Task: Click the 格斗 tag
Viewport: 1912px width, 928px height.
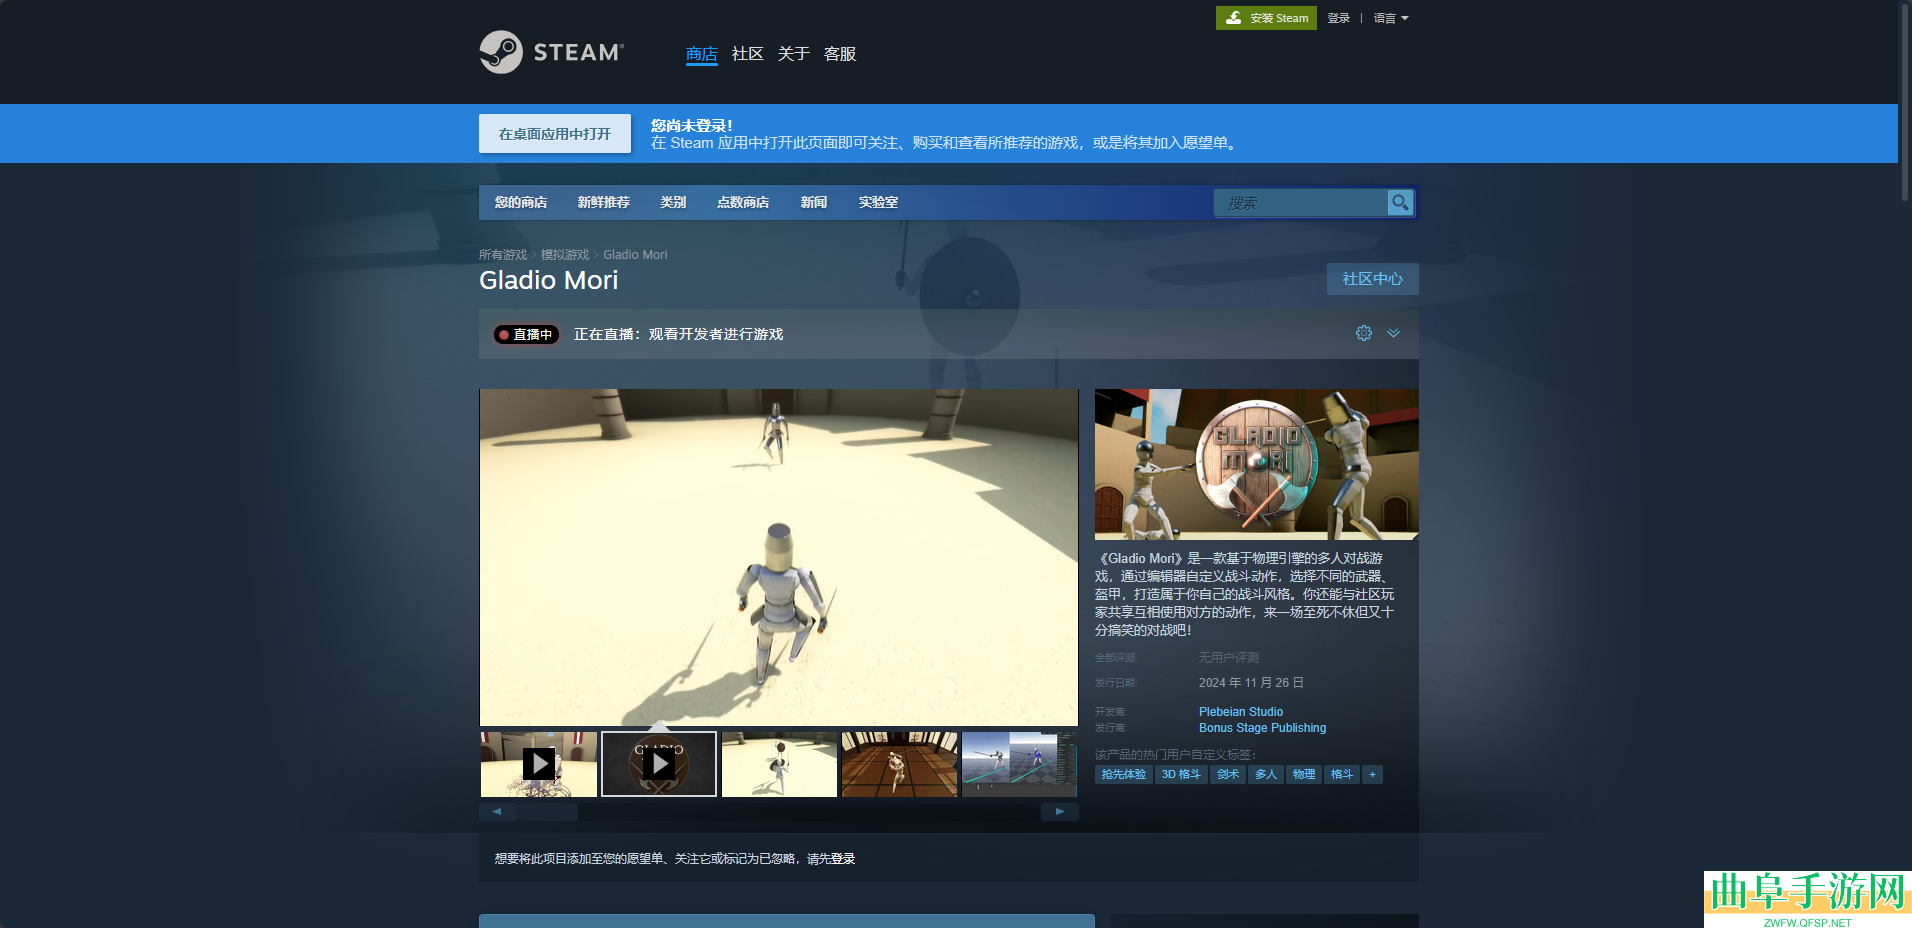Action: pyautogui.click(x=1342, y=774)
